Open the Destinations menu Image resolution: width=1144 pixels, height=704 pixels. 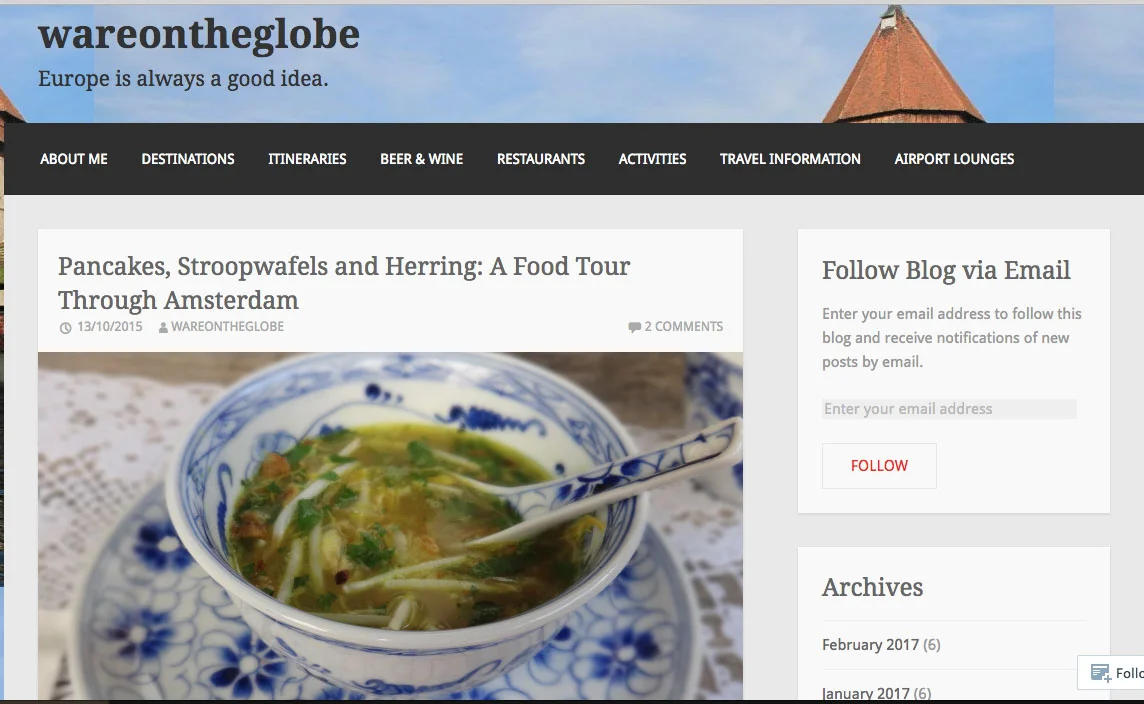click(188, 159)
